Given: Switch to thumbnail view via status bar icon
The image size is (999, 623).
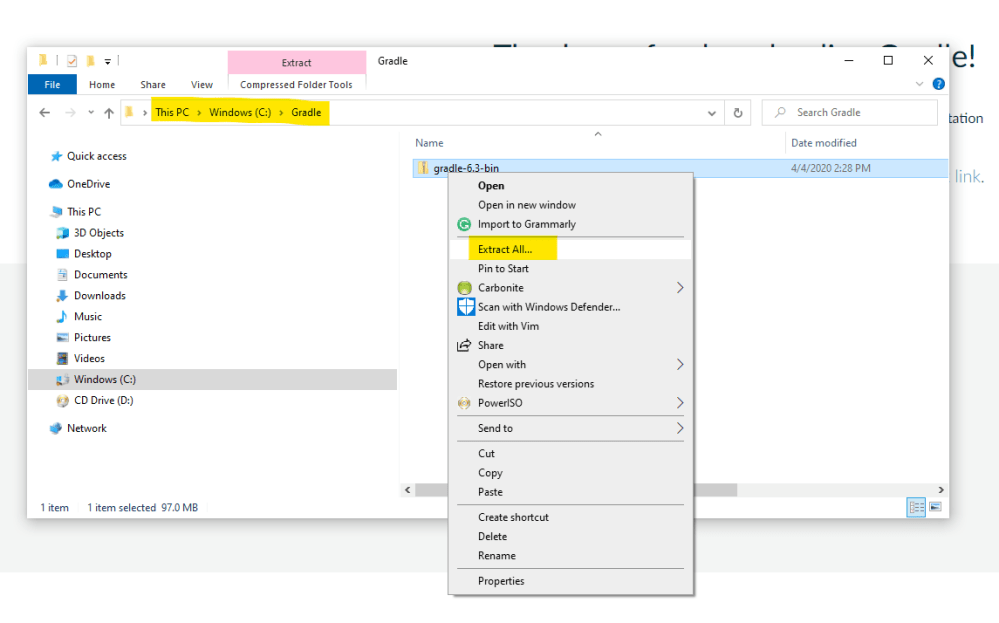Looking at the screenshot, I should [936, 507].
